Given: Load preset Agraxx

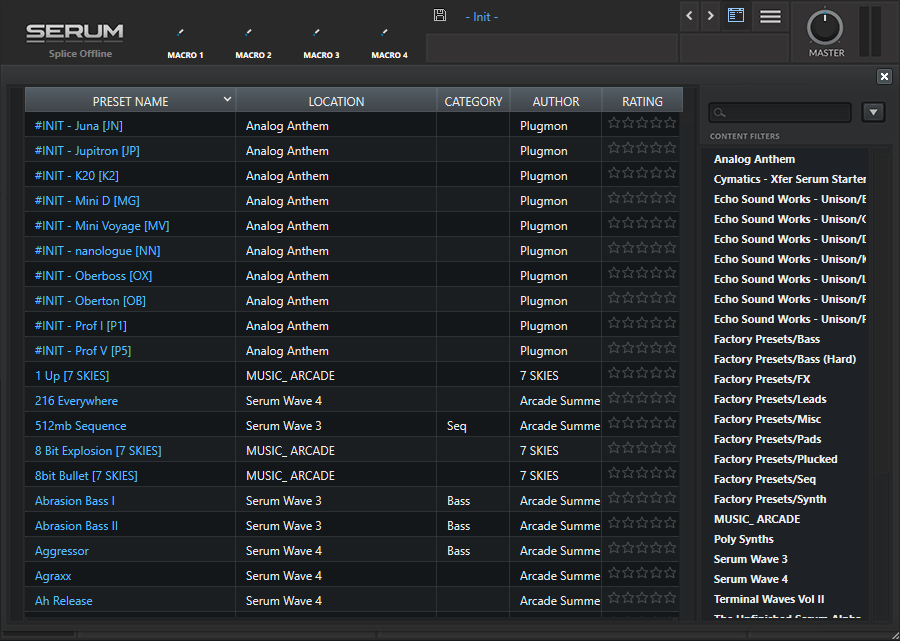Looking at the screenshot, I should click(x=53, y=576).
